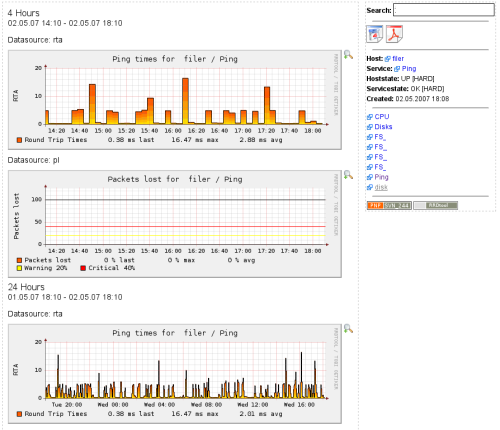Select the 'Created: 02.05.2007 18:08' text

coord(408,99)
